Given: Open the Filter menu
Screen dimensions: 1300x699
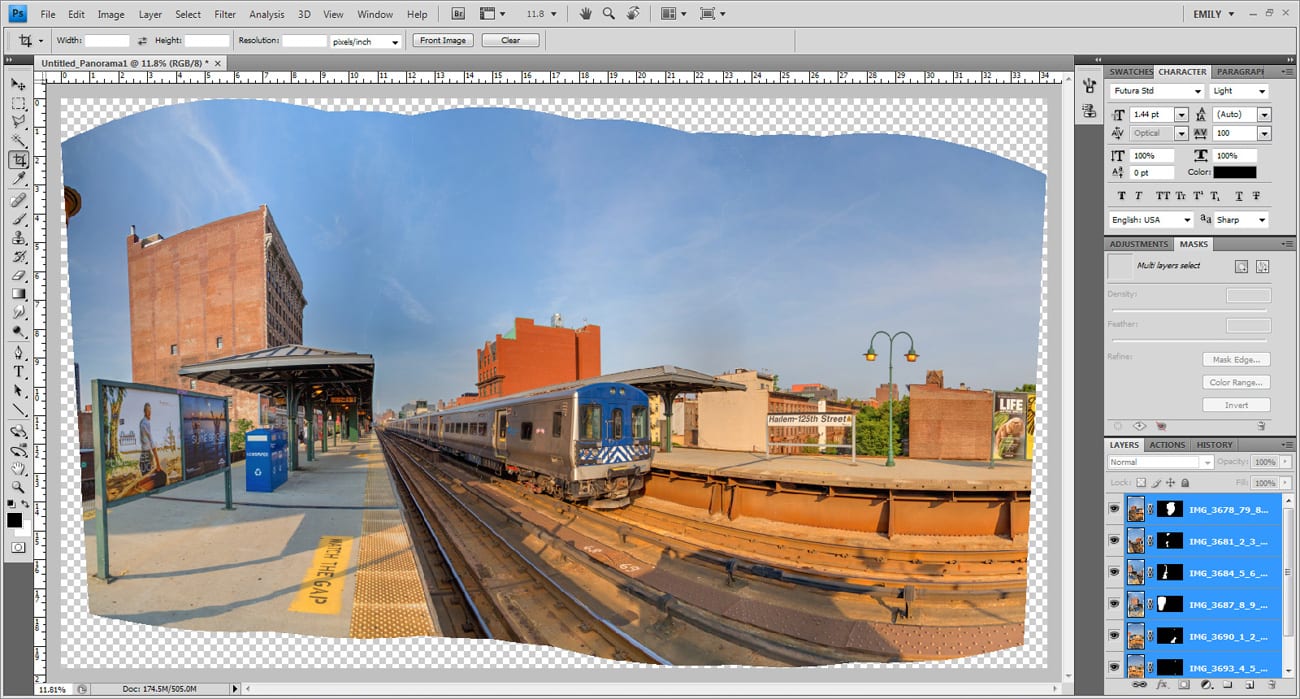Looking at the screenshot, I should click(225, 14).
